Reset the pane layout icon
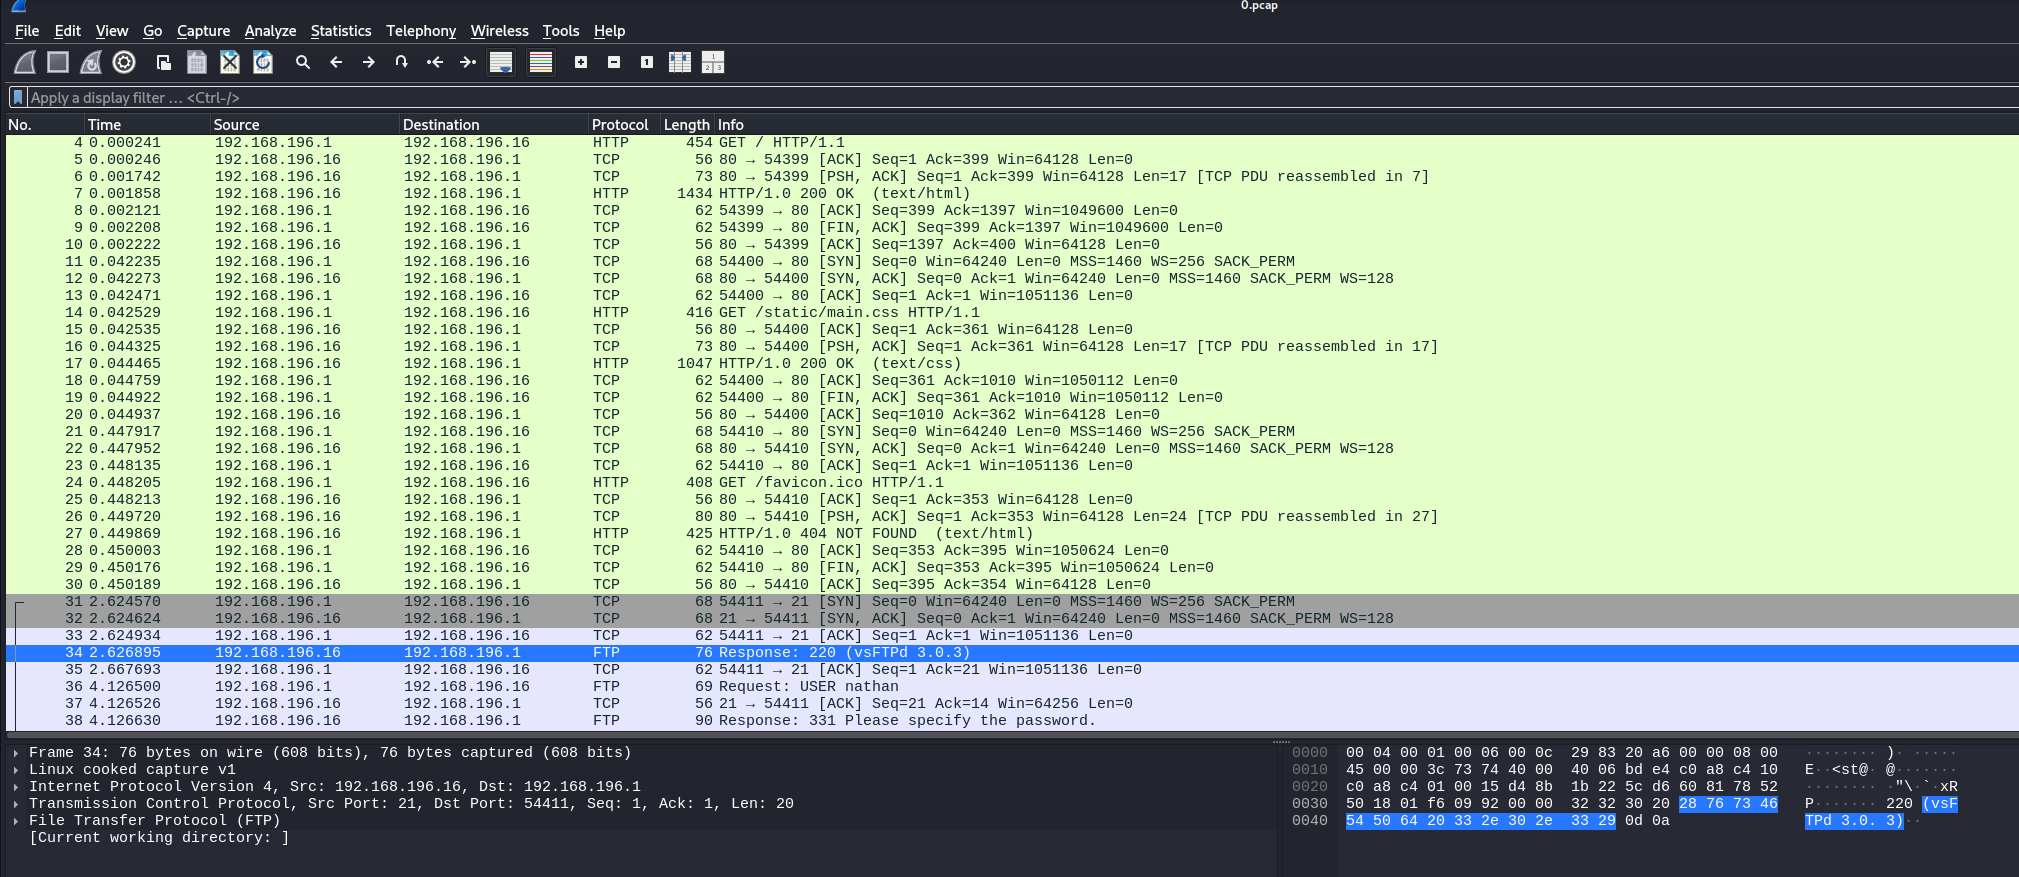The image size is (2019, 877). click(x=713, y=62)
